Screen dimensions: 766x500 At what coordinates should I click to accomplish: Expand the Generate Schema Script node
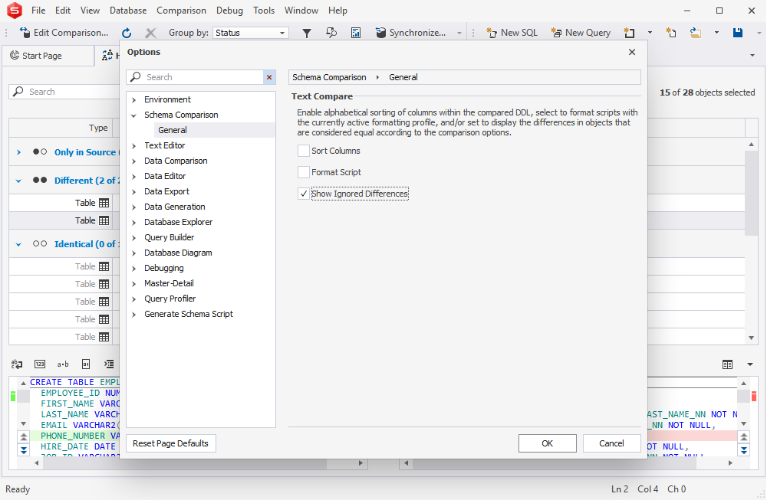pos(134,314)
